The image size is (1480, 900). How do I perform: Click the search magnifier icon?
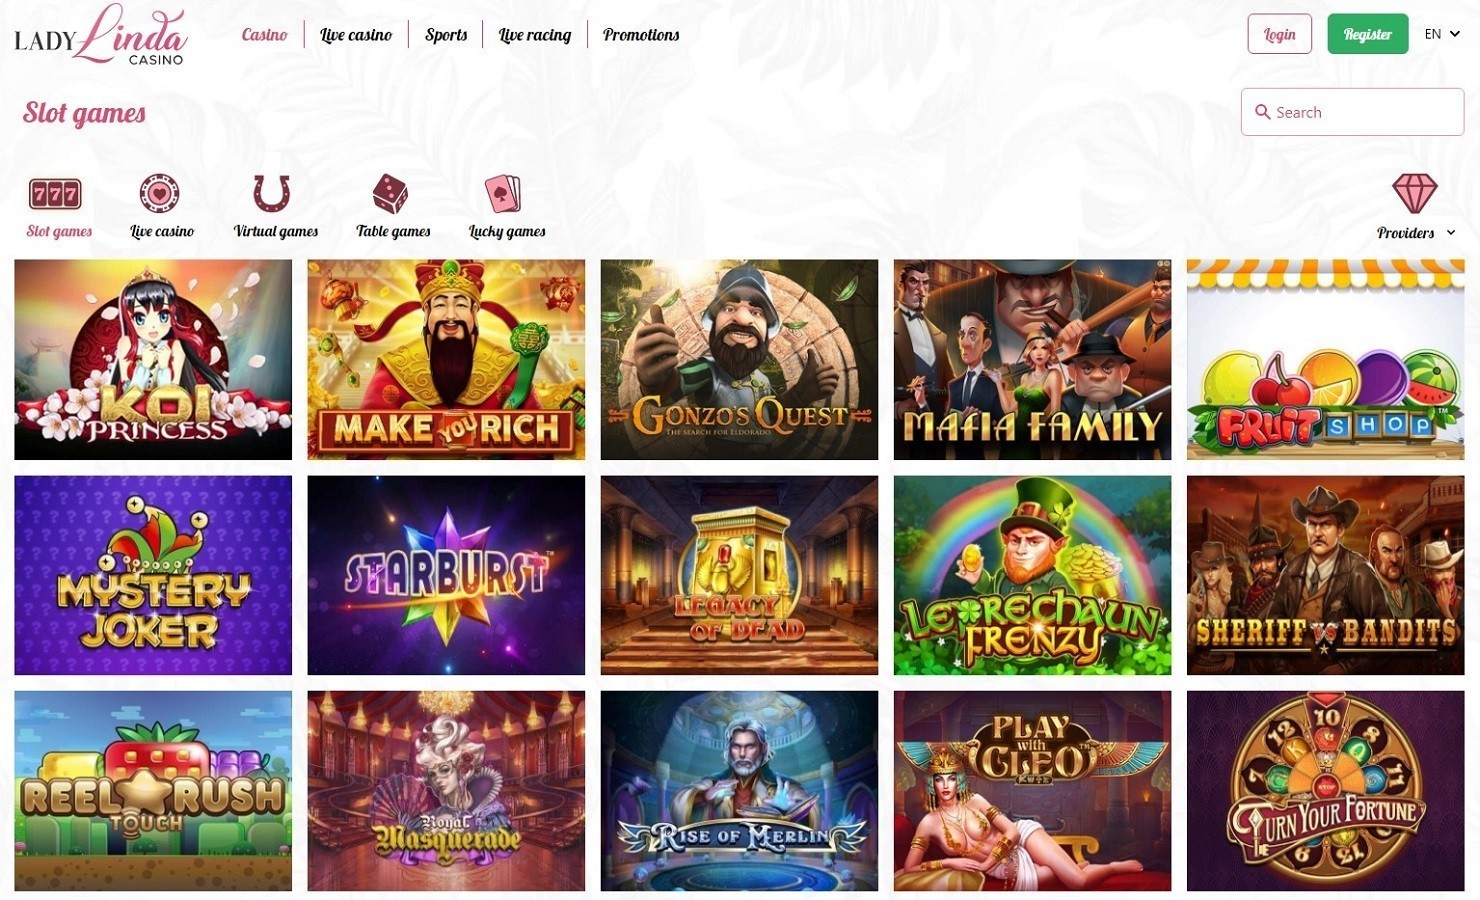point(1263,112)
